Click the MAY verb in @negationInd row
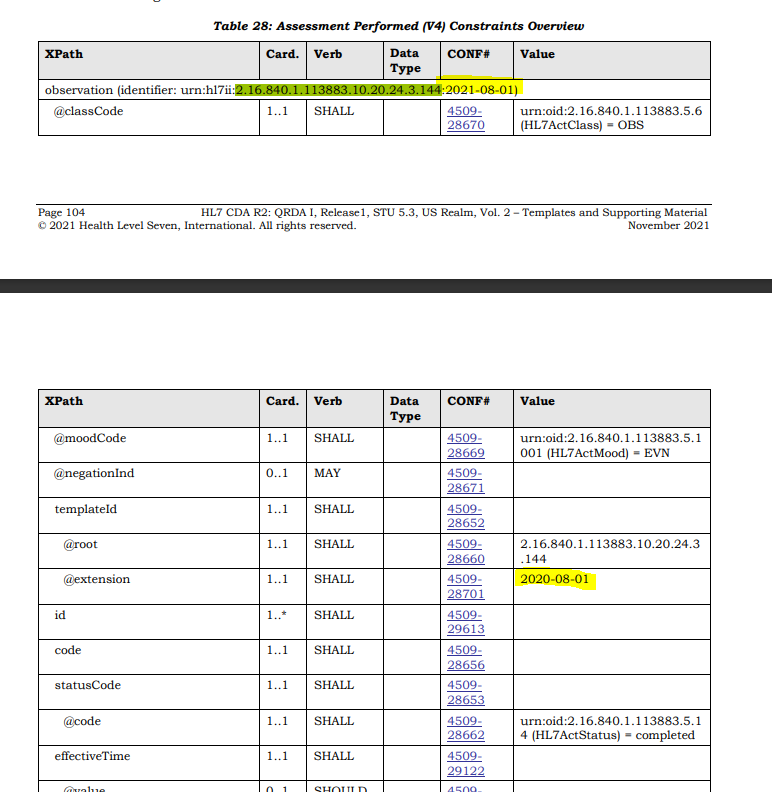Image resolution: width=772 pixels, height=792 pixels. click(327, 473)
